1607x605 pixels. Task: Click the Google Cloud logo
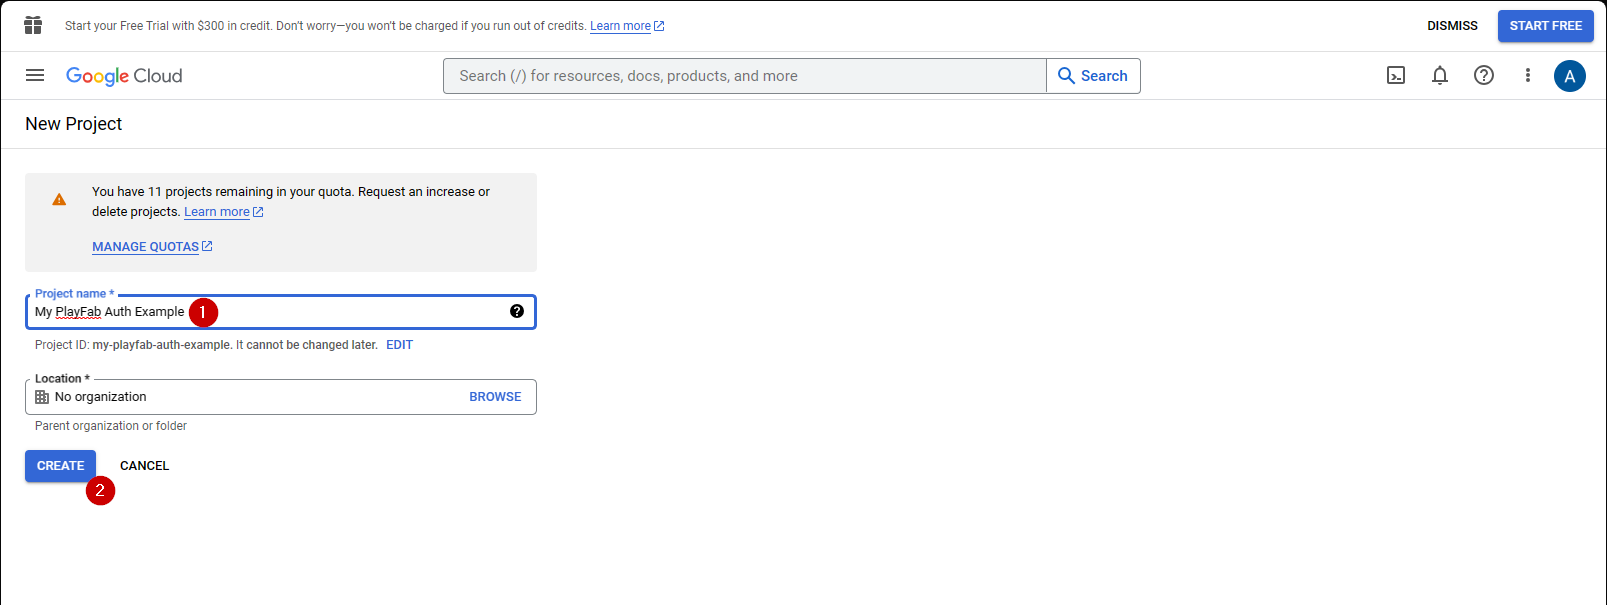pos(124,76)
